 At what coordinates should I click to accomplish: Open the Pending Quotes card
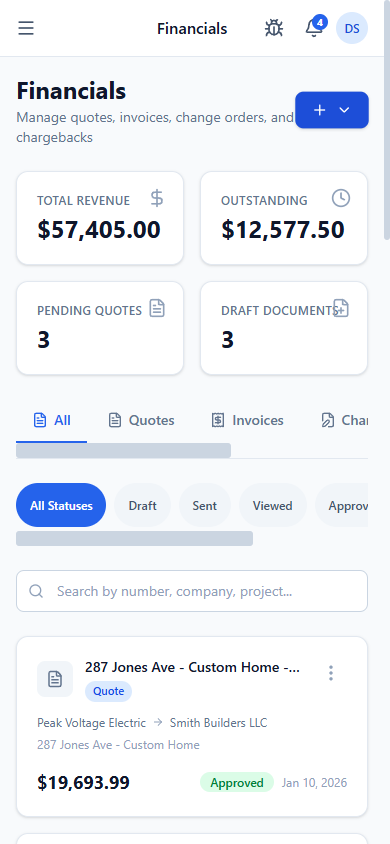click(100, 328)
